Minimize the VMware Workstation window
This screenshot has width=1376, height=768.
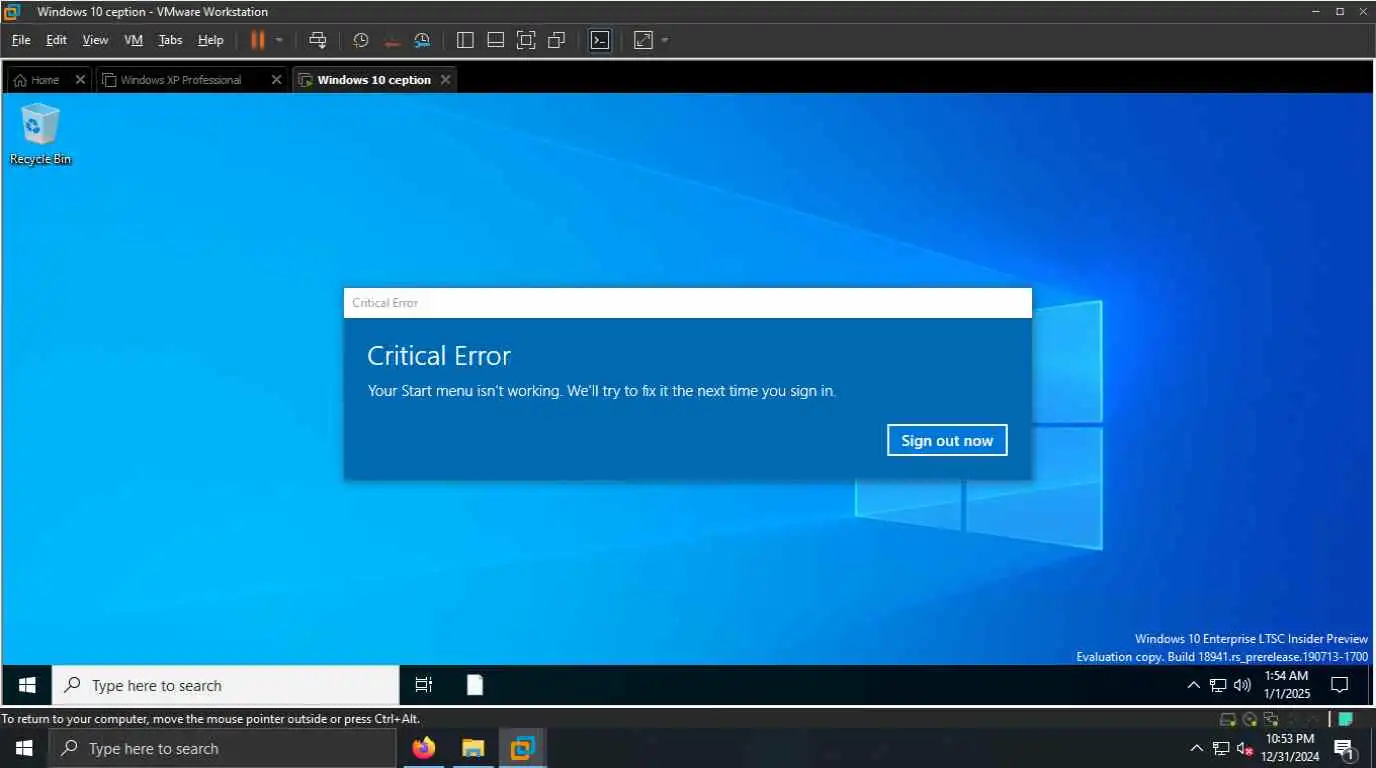pyautogui.click(x=1317, y=12)
